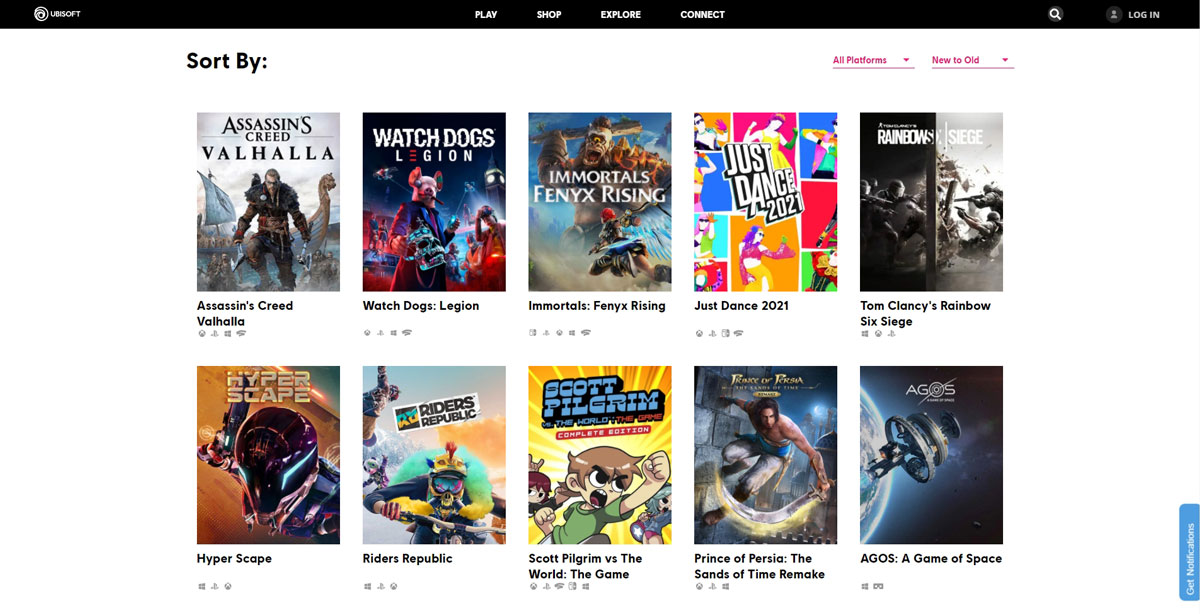Click the PlayStation icon under Rainbow Six Siege

click(x=891, y=334)
